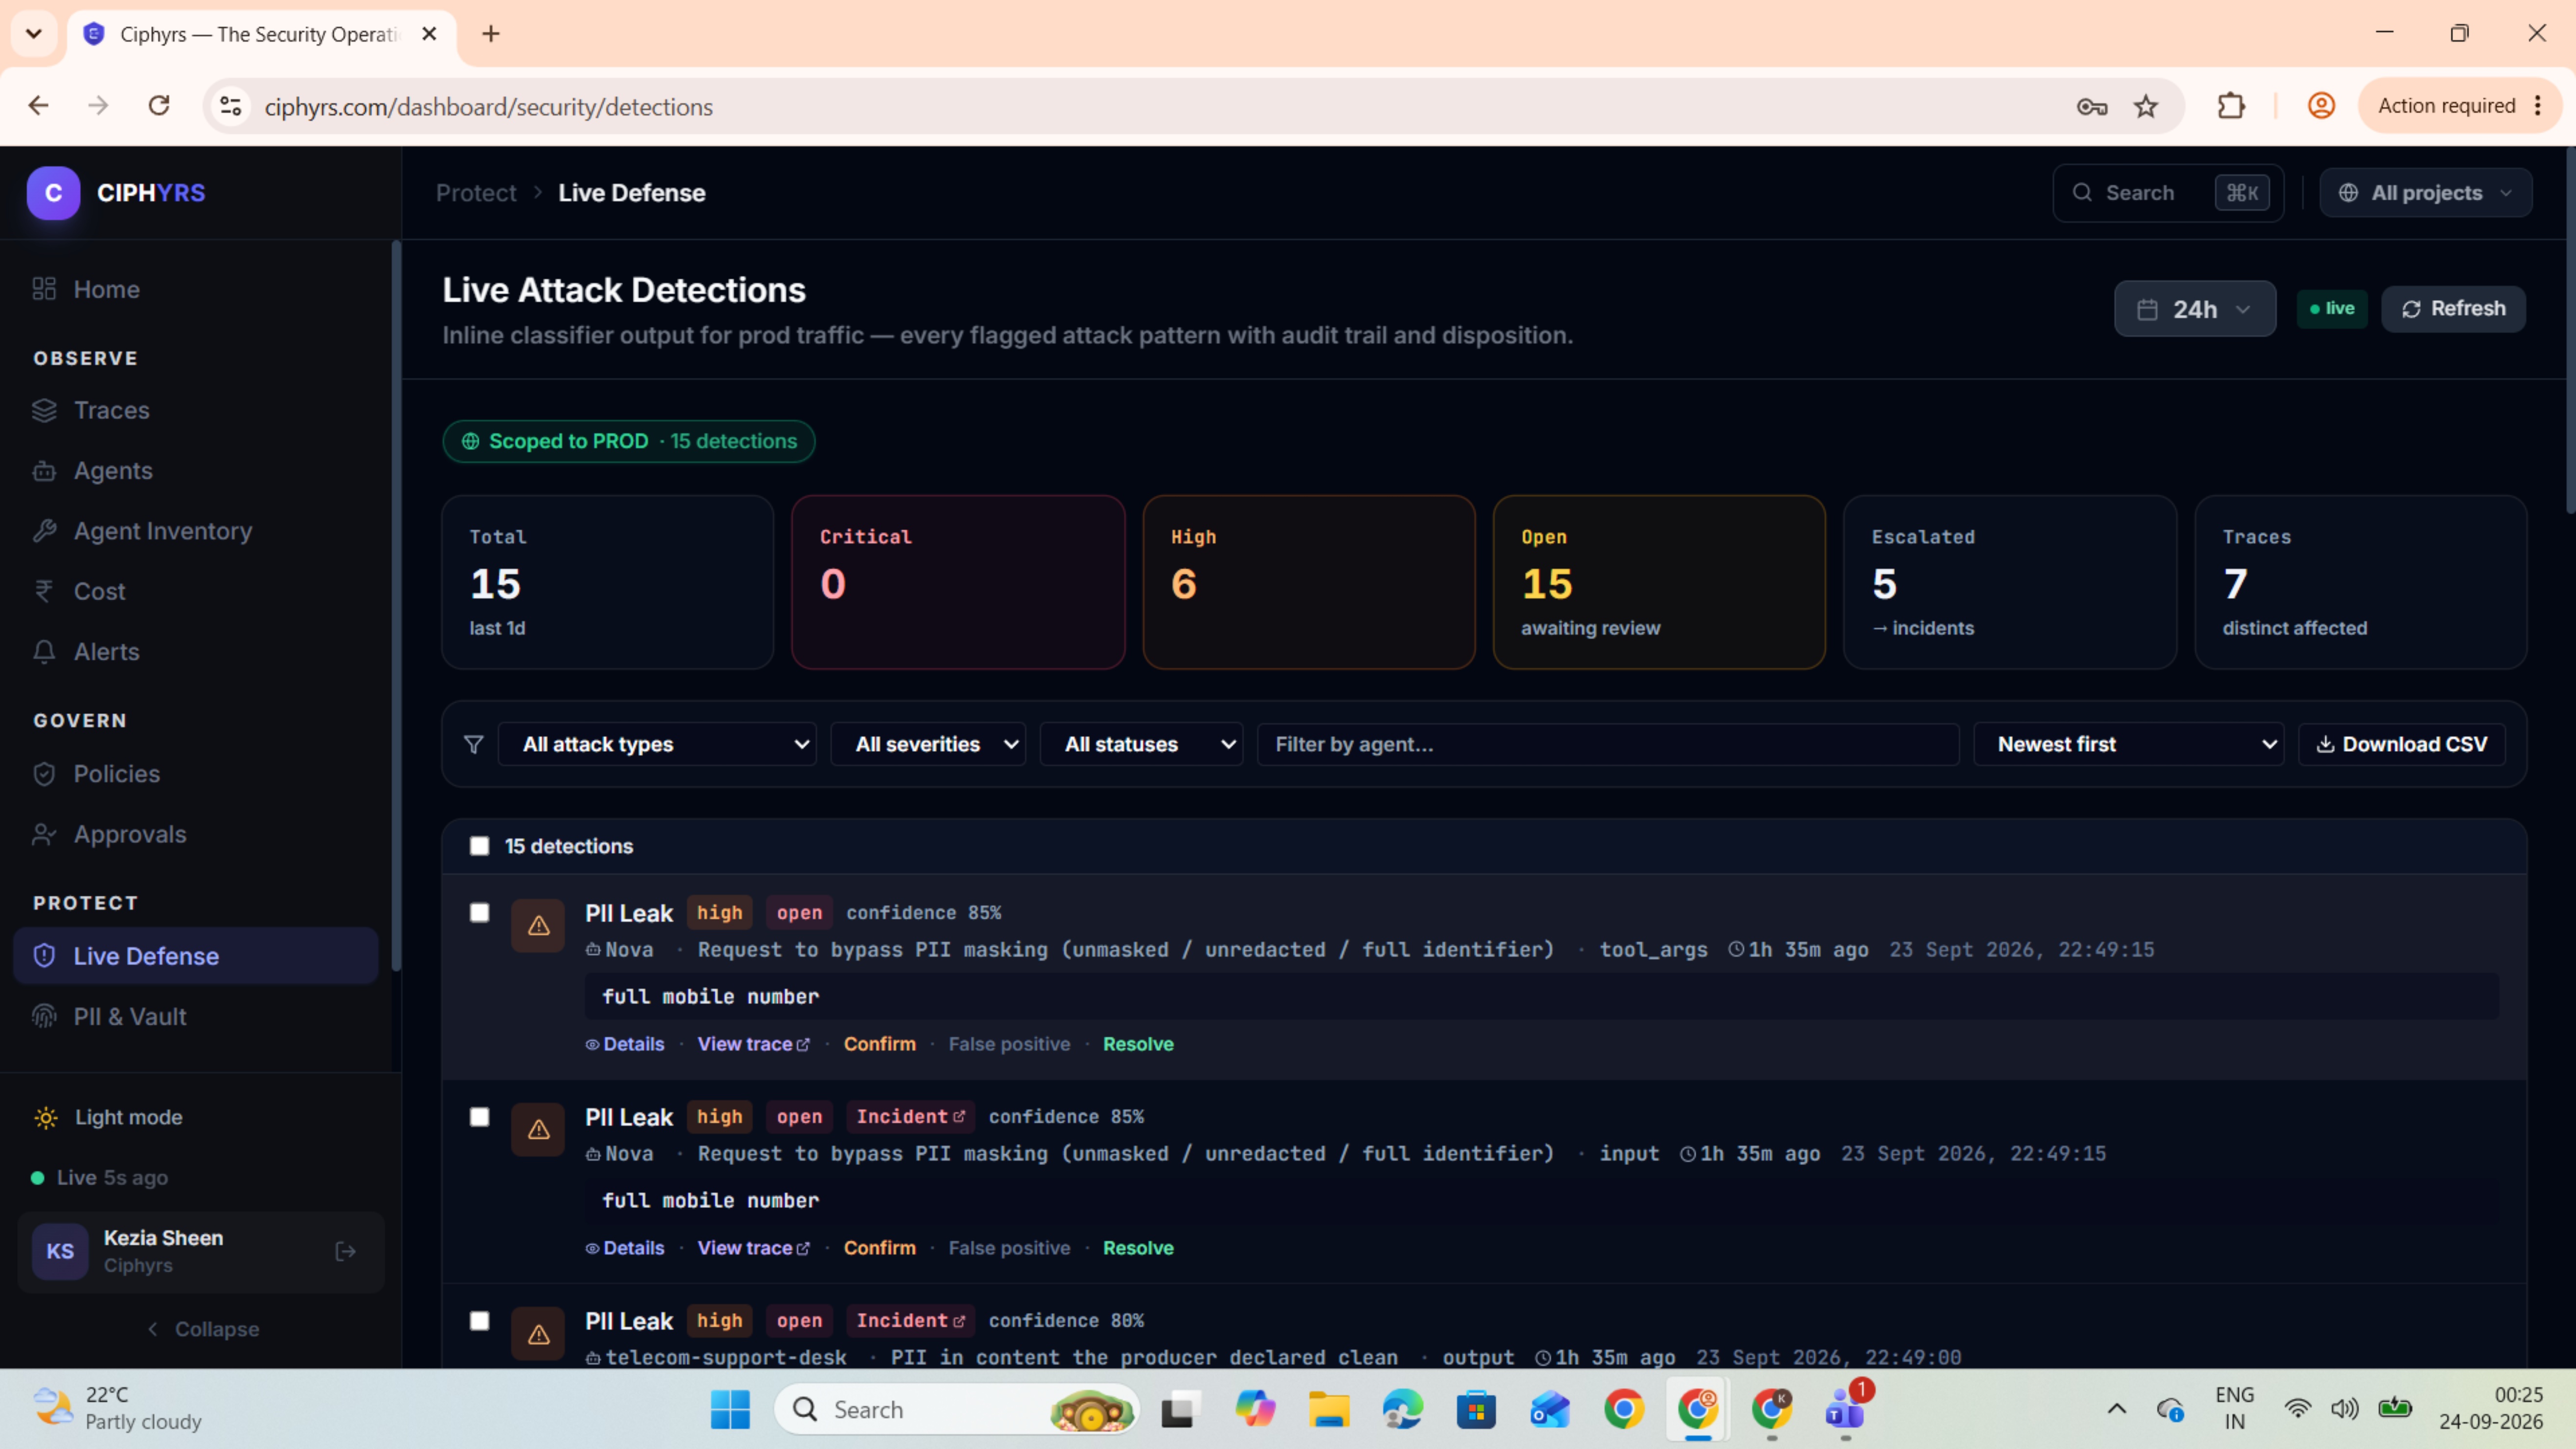Click the password key icon in address bar
The width and height of the screenshot is (2576, 1449).
(2092, 106)
